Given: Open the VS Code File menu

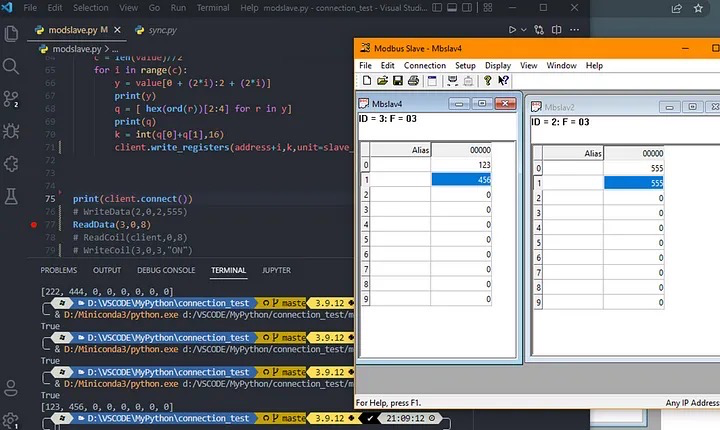Looking at the screenshot, I should click(30, 8).
